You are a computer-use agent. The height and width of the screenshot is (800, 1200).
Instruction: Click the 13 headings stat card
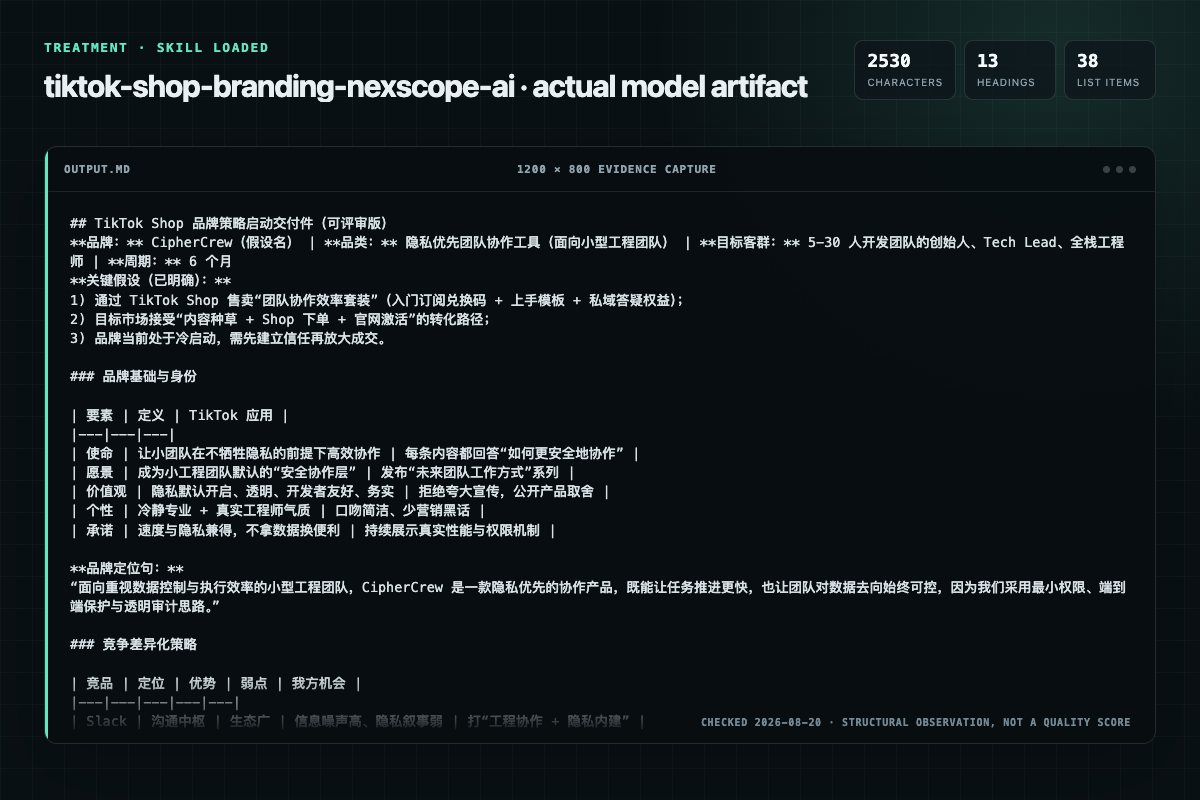pos(1010,70)
